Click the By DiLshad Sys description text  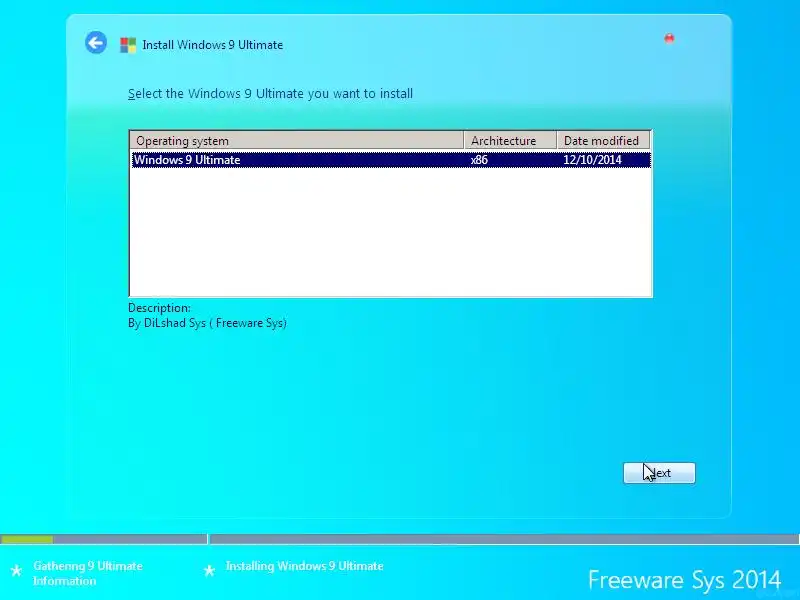207,323
